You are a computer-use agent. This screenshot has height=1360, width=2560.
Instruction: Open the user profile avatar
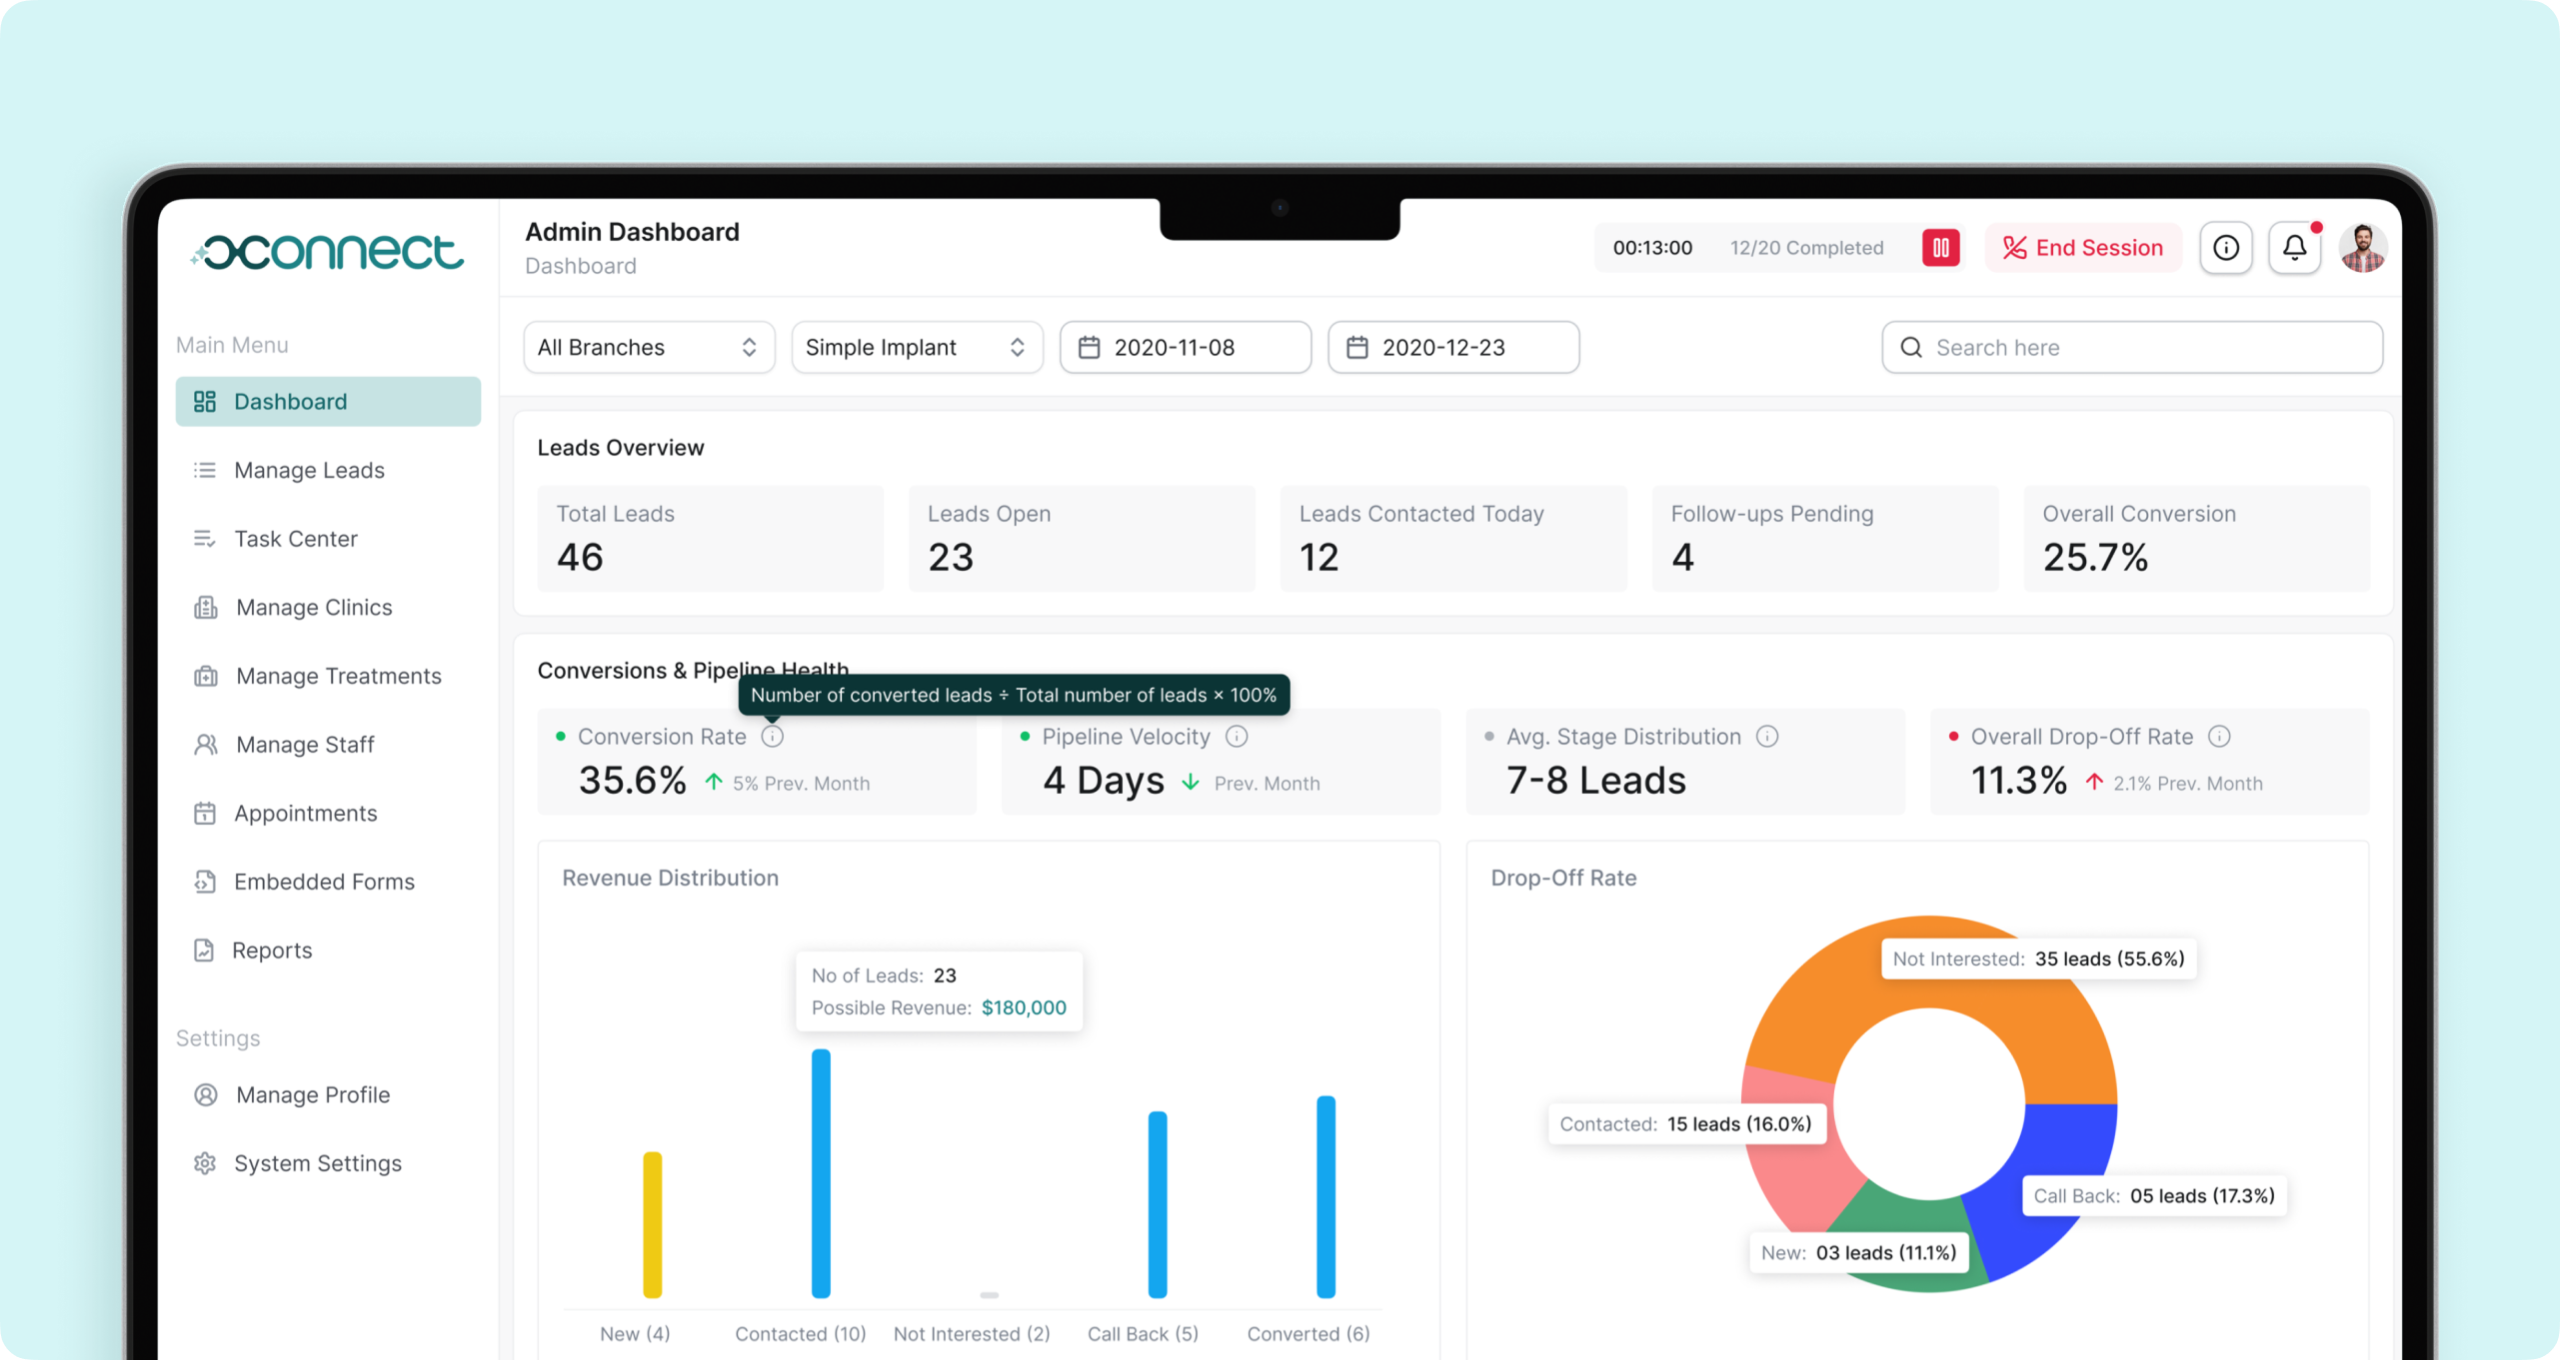[x=2363, y=248]
